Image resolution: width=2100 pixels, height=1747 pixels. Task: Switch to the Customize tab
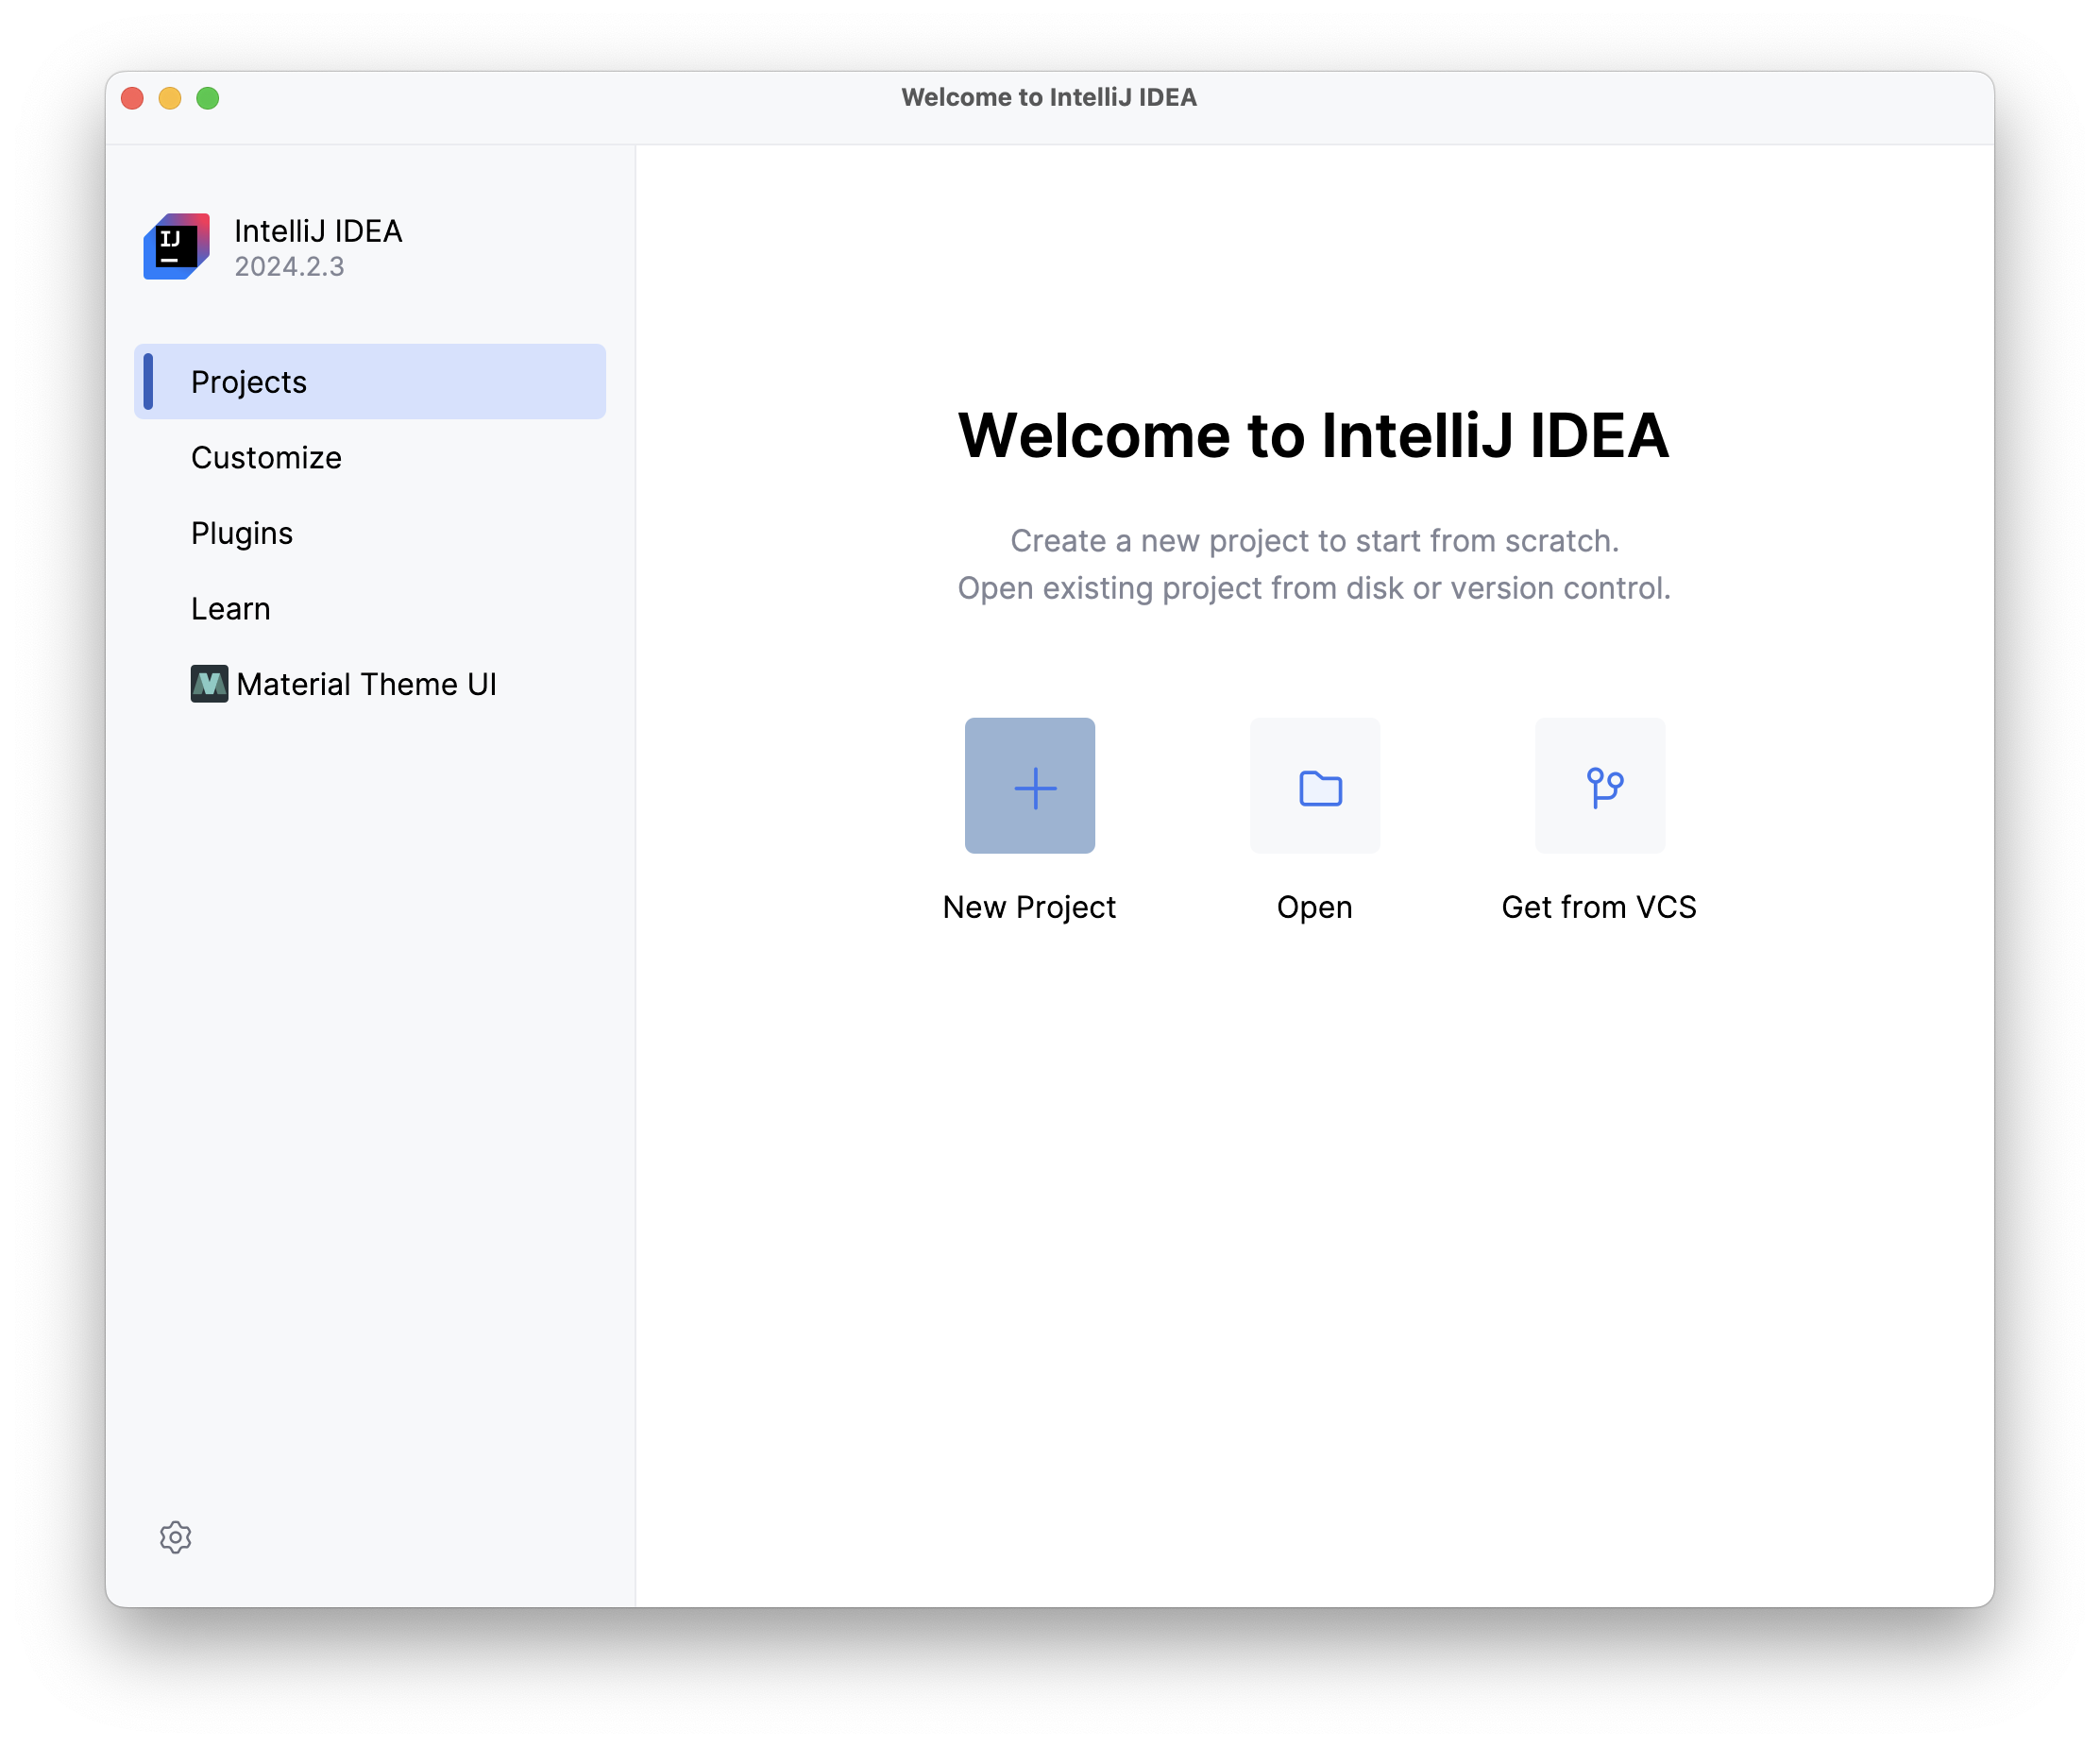click(x=266, y=458)
